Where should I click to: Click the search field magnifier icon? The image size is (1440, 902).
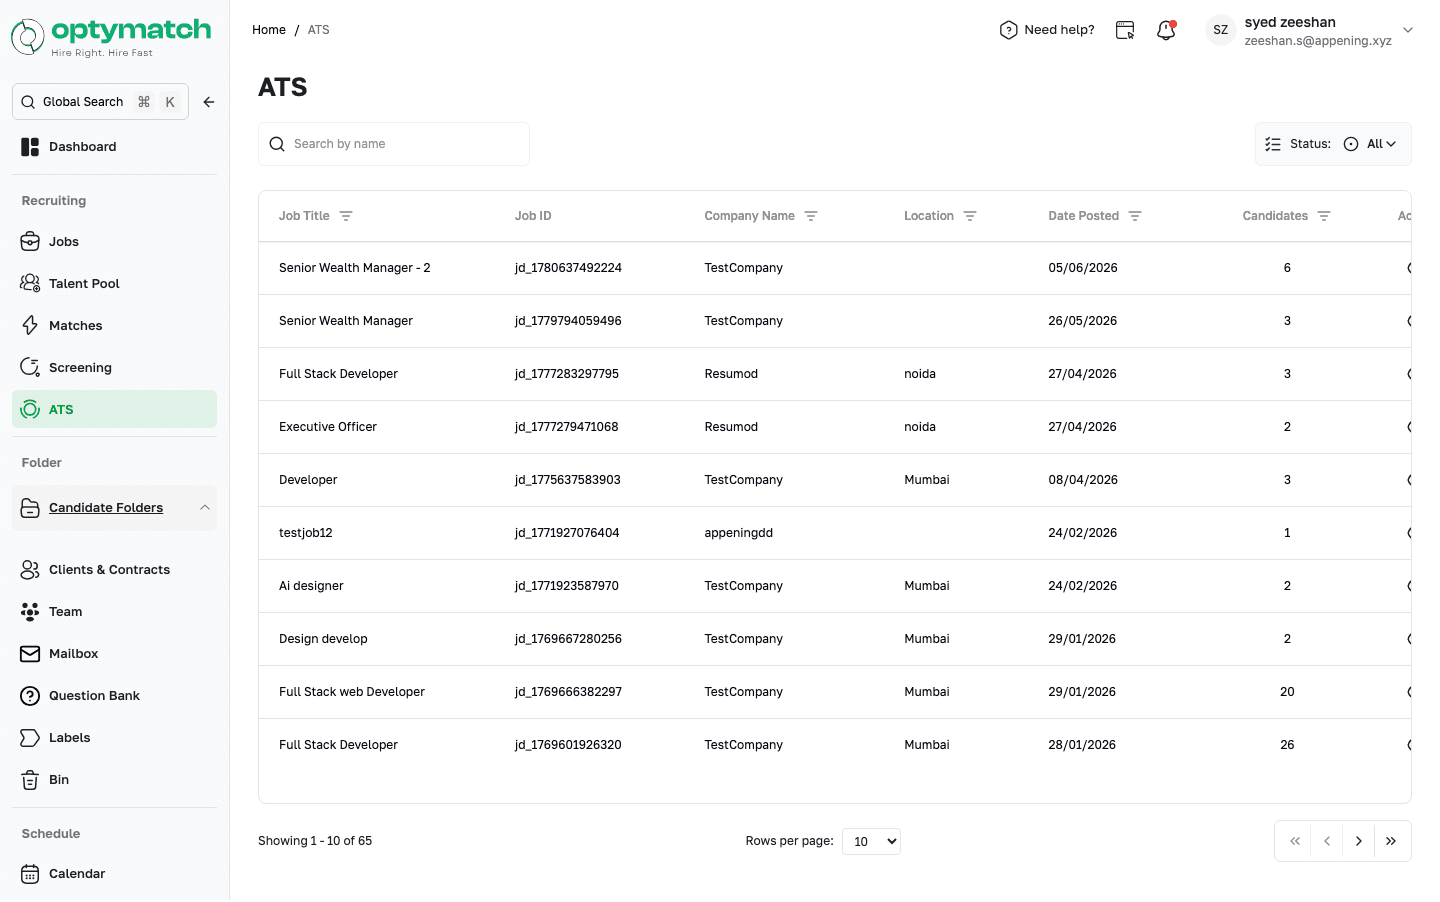(277, 144)
